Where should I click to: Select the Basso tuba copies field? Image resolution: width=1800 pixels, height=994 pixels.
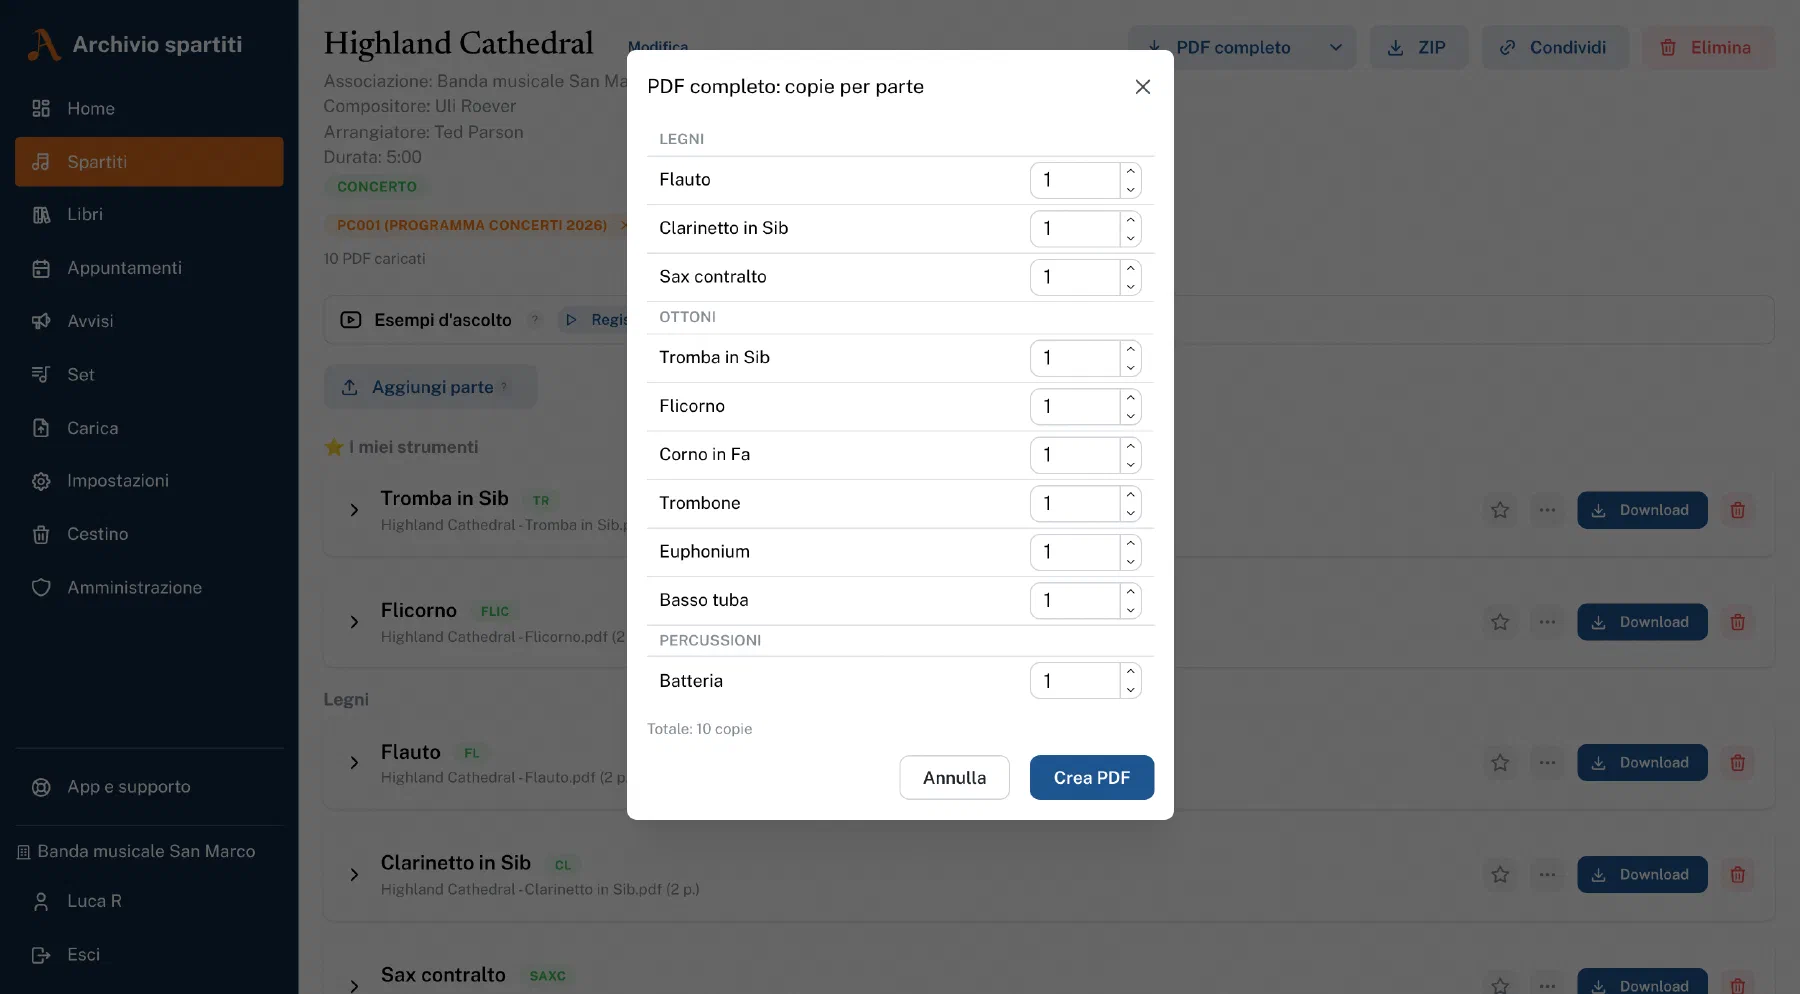(1075, 600)
